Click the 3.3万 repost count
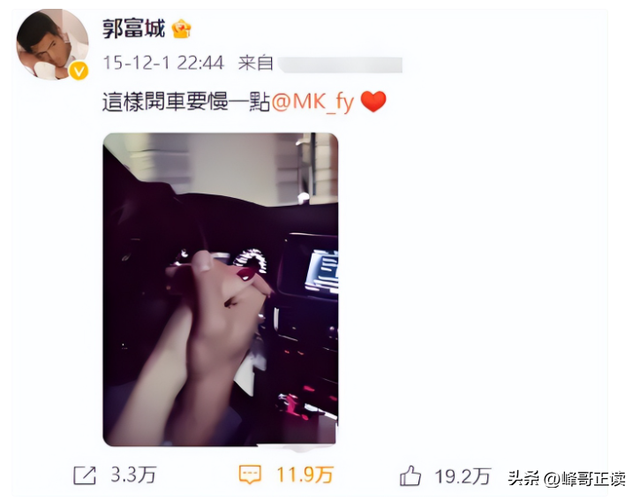 (133, 475)
